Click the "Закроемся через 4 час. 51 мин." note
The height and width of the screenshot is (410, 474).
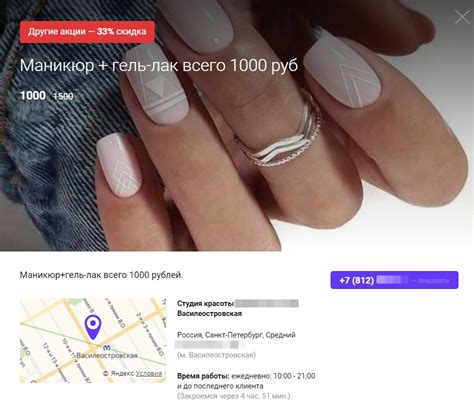(233, 396)
